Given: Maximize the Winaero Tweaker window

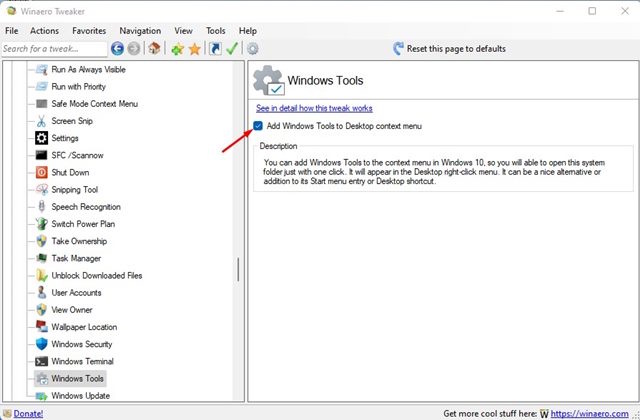Looking at the screenshot, I should click(592, 11).
